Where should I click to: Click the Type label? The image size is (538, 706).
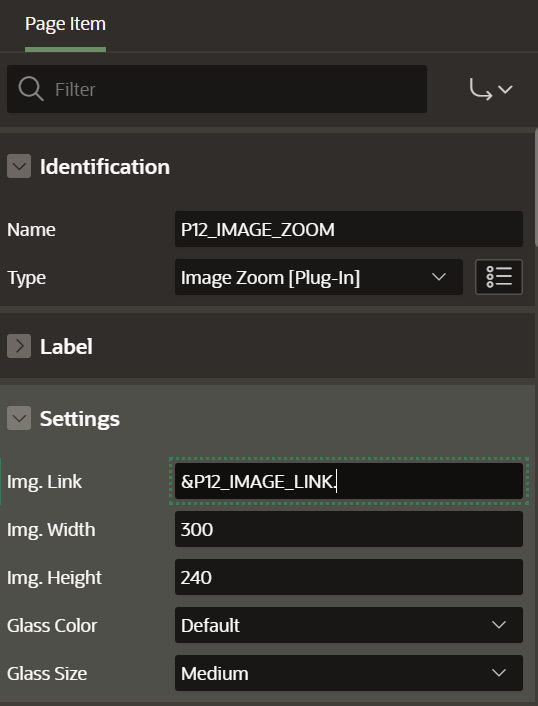(x=26, y=278)
